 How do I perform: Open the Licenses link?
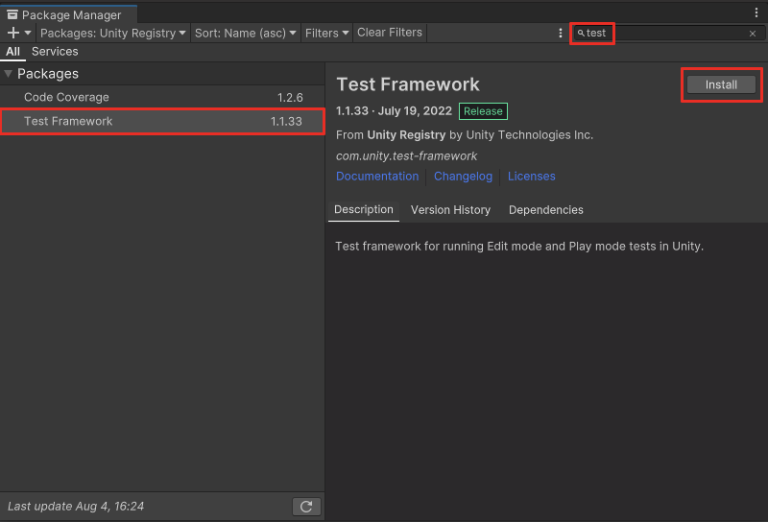point(531,176)
